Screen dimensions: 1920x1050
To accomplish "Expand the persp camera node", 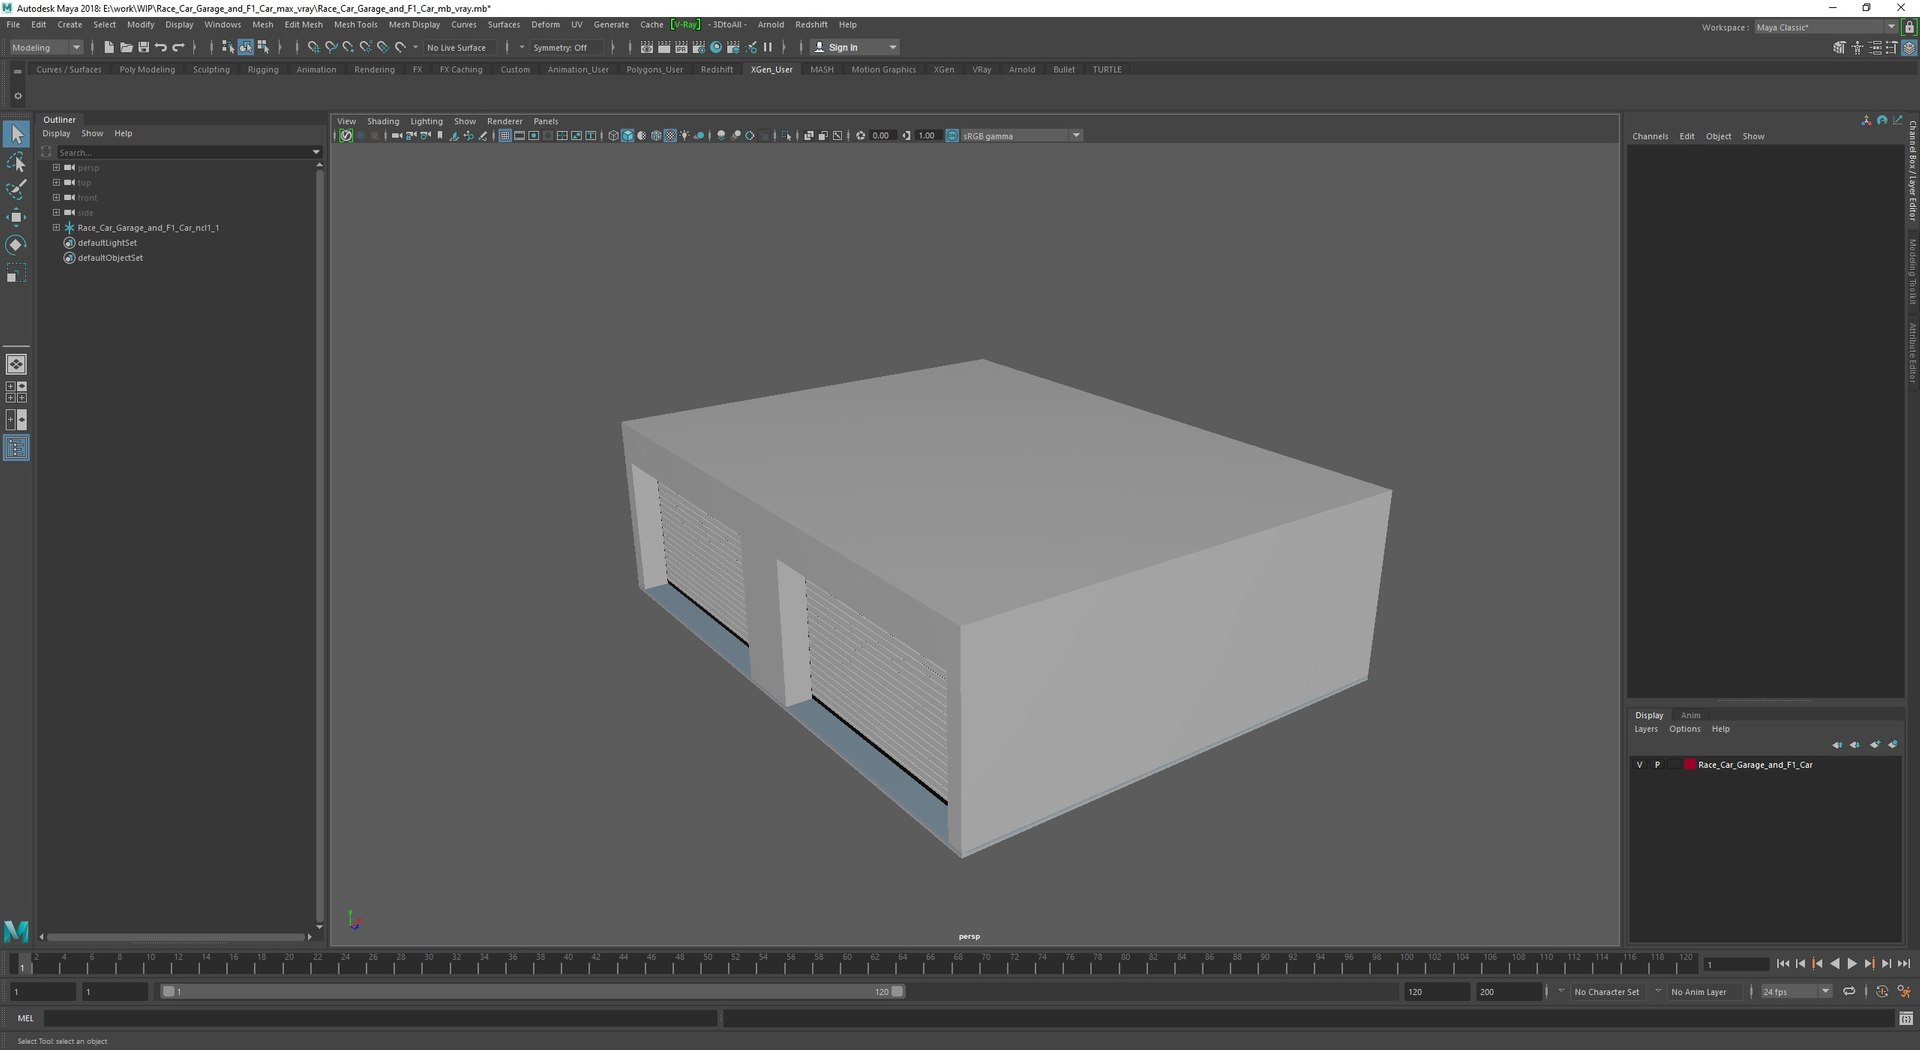I will [57, 168].
